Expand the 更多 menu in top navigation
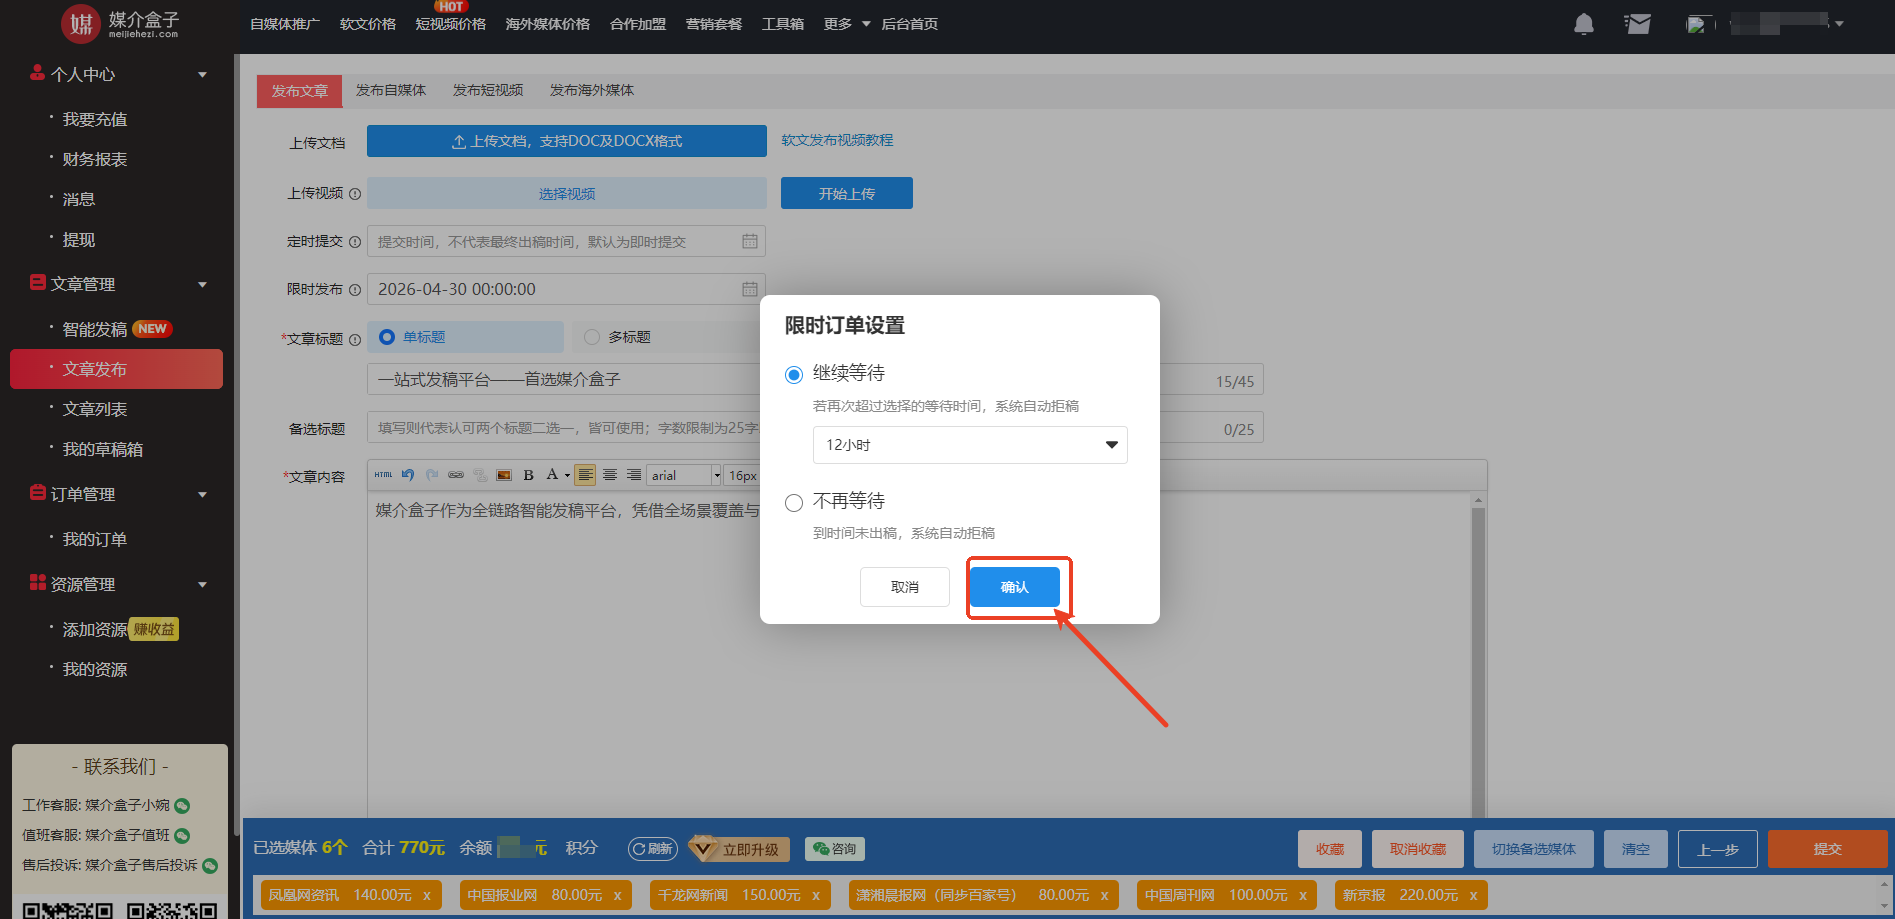Image resolution: width=1895 pixels, height=919 pixels. (846, 24)
